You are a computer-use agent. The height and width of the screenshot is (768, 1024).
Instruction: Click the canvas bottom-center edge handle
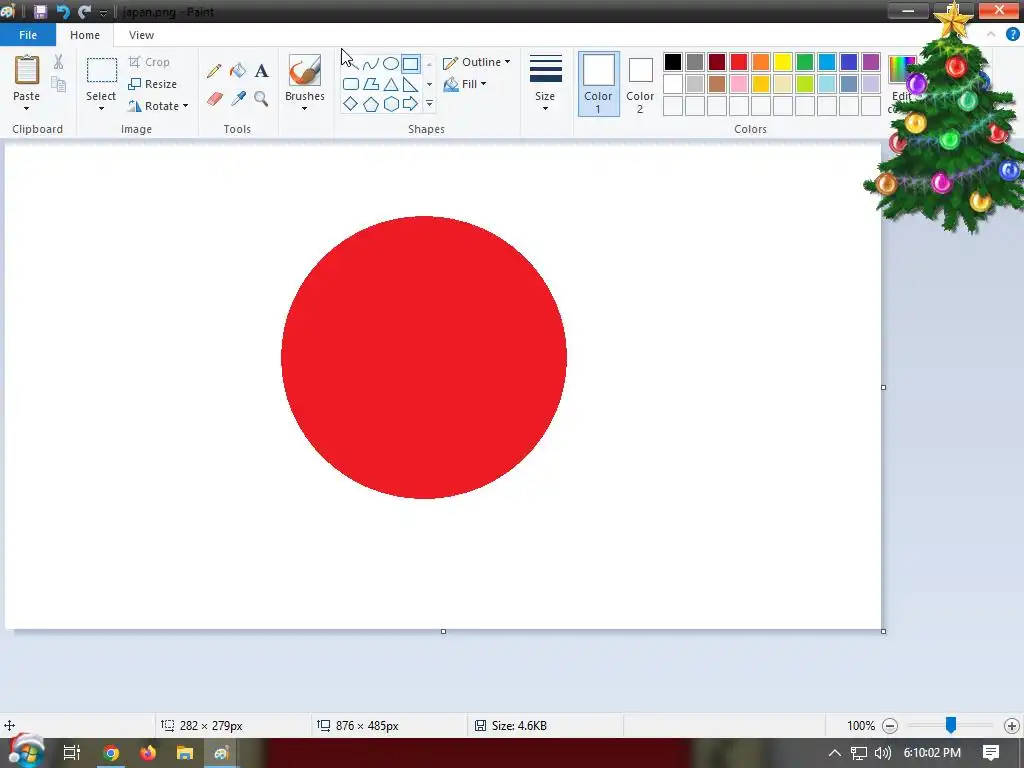[443, 632]
